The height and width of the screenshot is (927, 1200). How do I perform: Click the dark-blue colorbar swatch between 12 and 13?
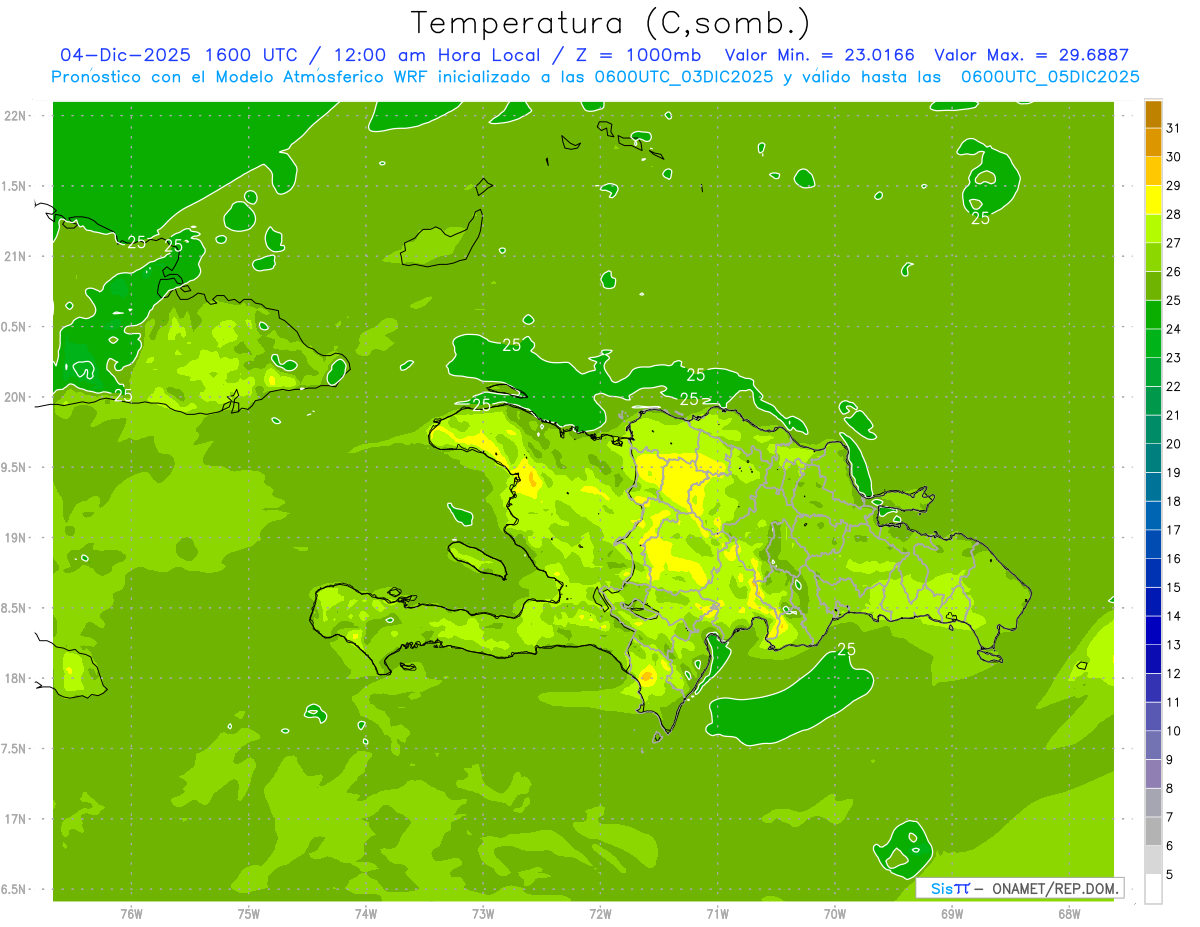click(1153, 659)
